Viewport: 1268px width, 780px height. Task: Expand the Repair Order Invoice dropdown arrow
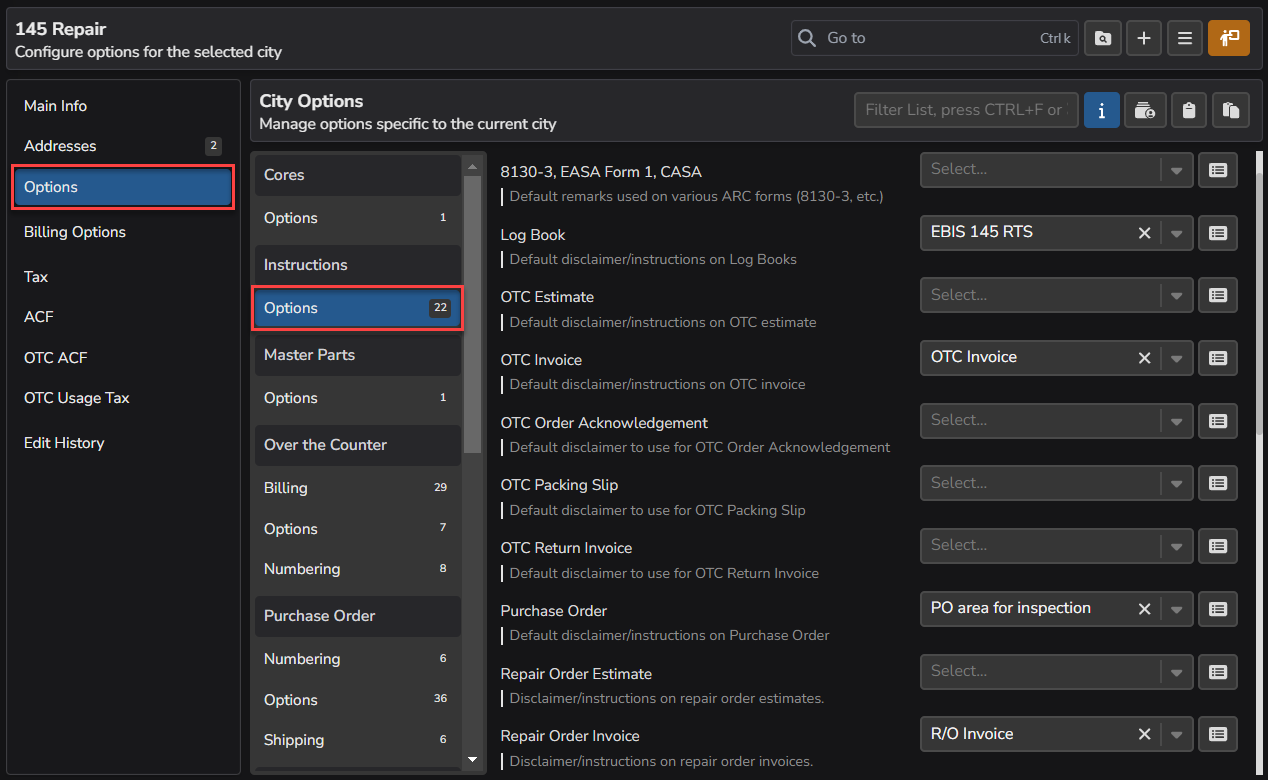tap(1177, 735)
